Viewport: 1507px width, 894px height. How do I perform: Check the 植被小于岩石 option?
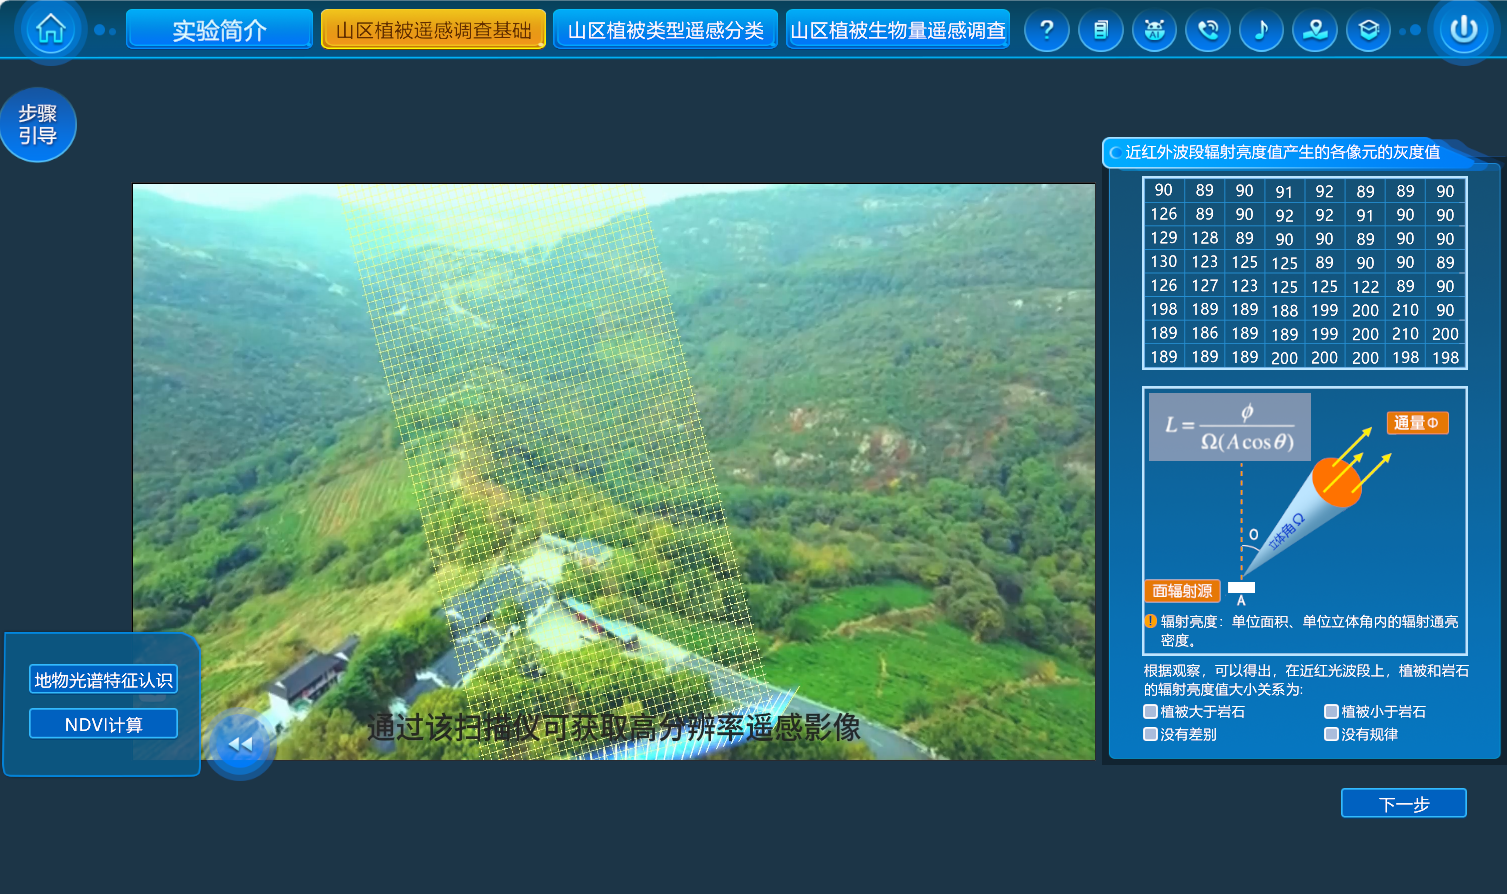(x=1331, y=712)
